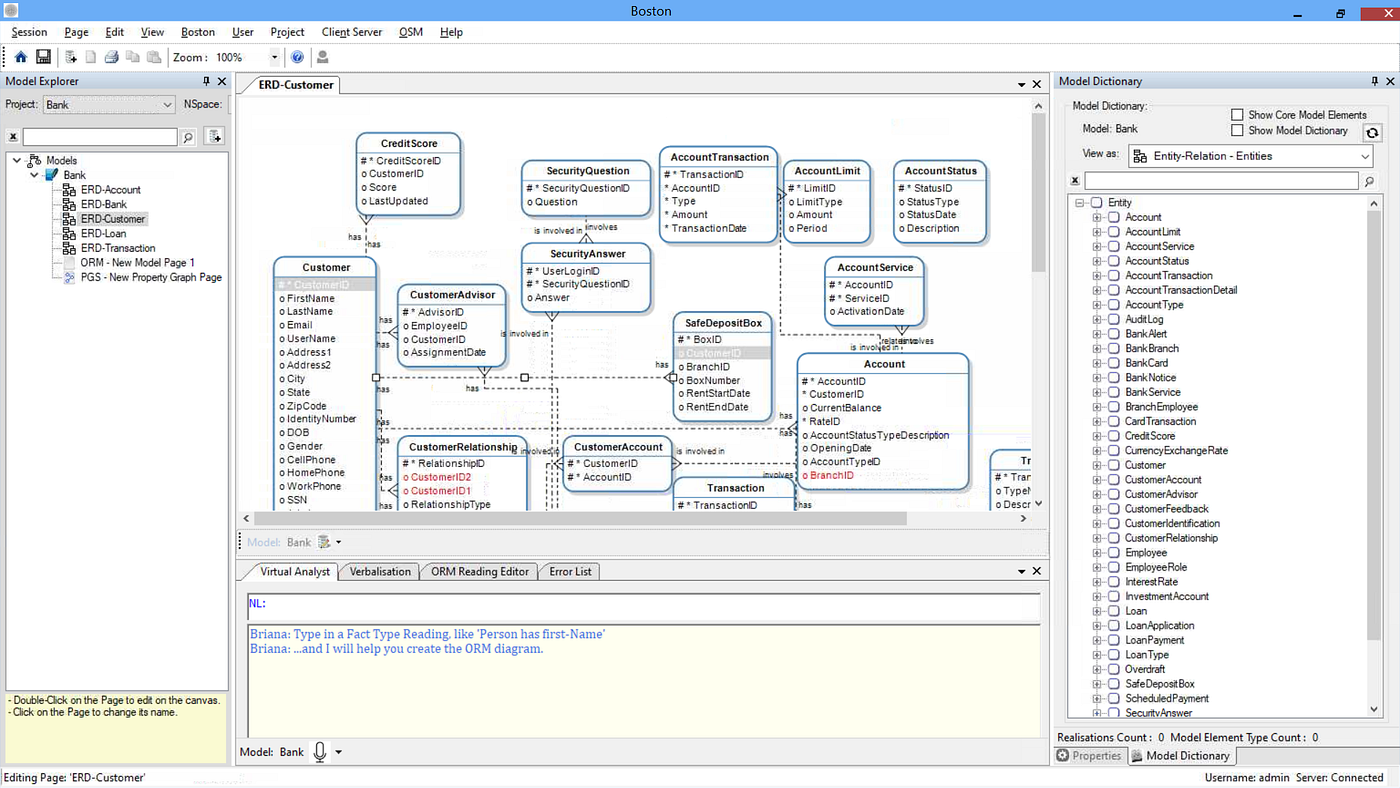Switch to the Verbalisation tab

pyautogui.click(x=380, y=572)
